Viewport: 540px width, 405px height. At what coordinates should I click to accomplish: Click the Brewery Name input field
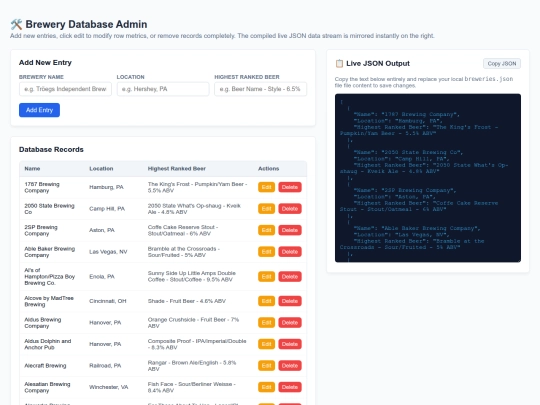click(65, 89)
